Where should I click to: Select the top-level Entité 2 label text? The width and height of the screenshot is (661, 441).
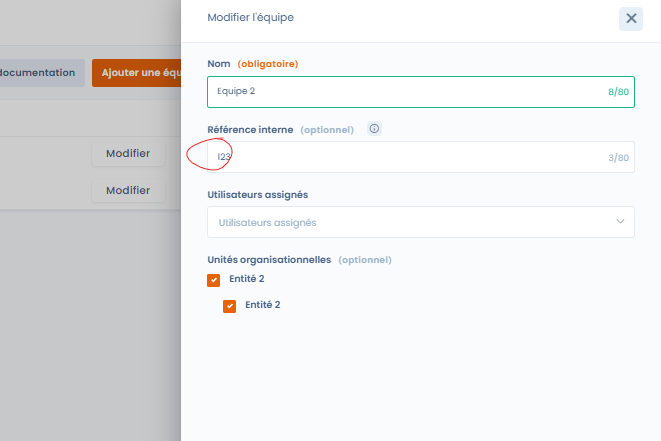(246, 279)
